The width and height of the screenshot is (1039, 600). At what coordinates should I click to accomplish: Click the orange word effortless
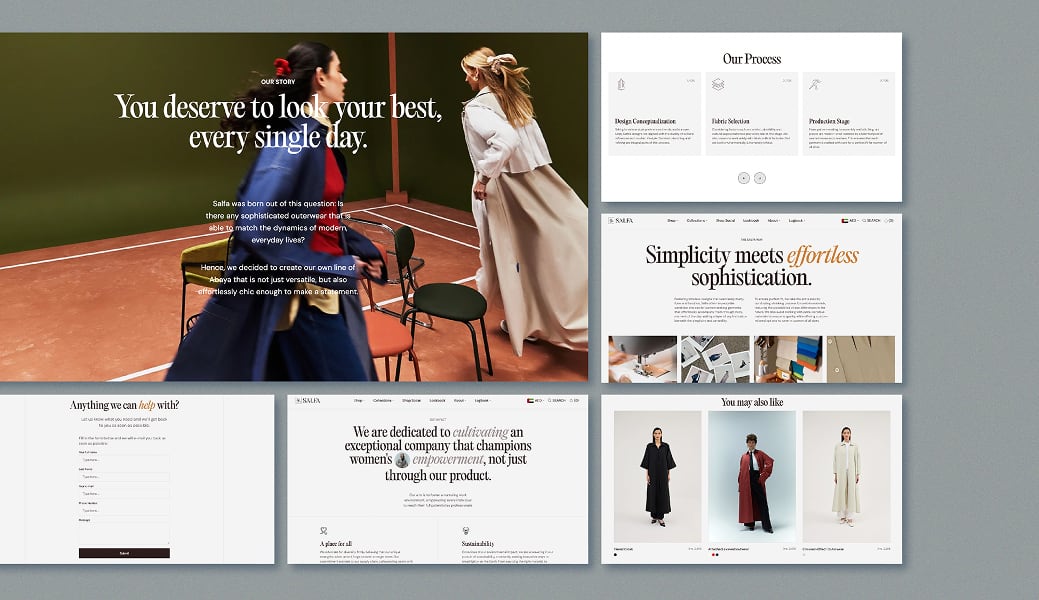point(823,255)
